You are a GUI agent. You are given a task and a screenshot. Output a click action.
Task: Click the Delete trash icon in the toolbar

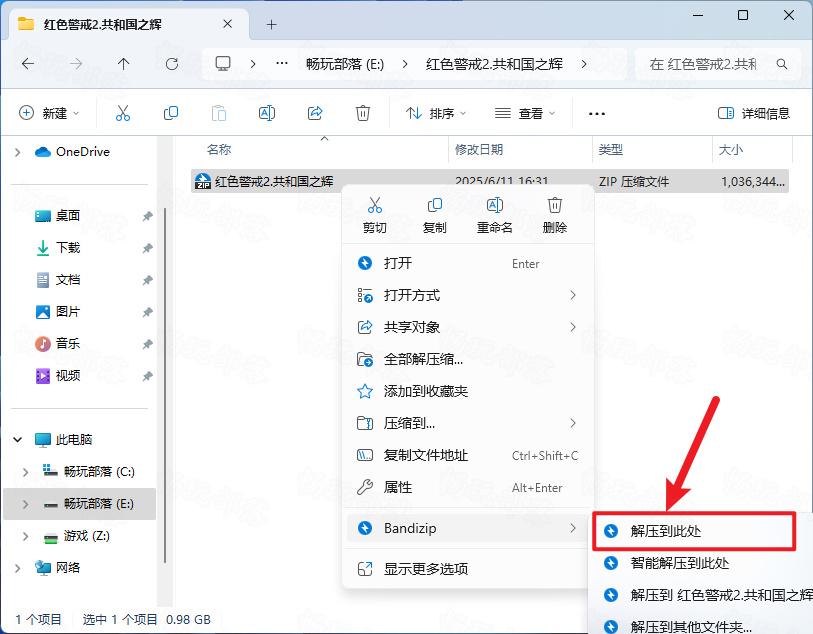362,113
